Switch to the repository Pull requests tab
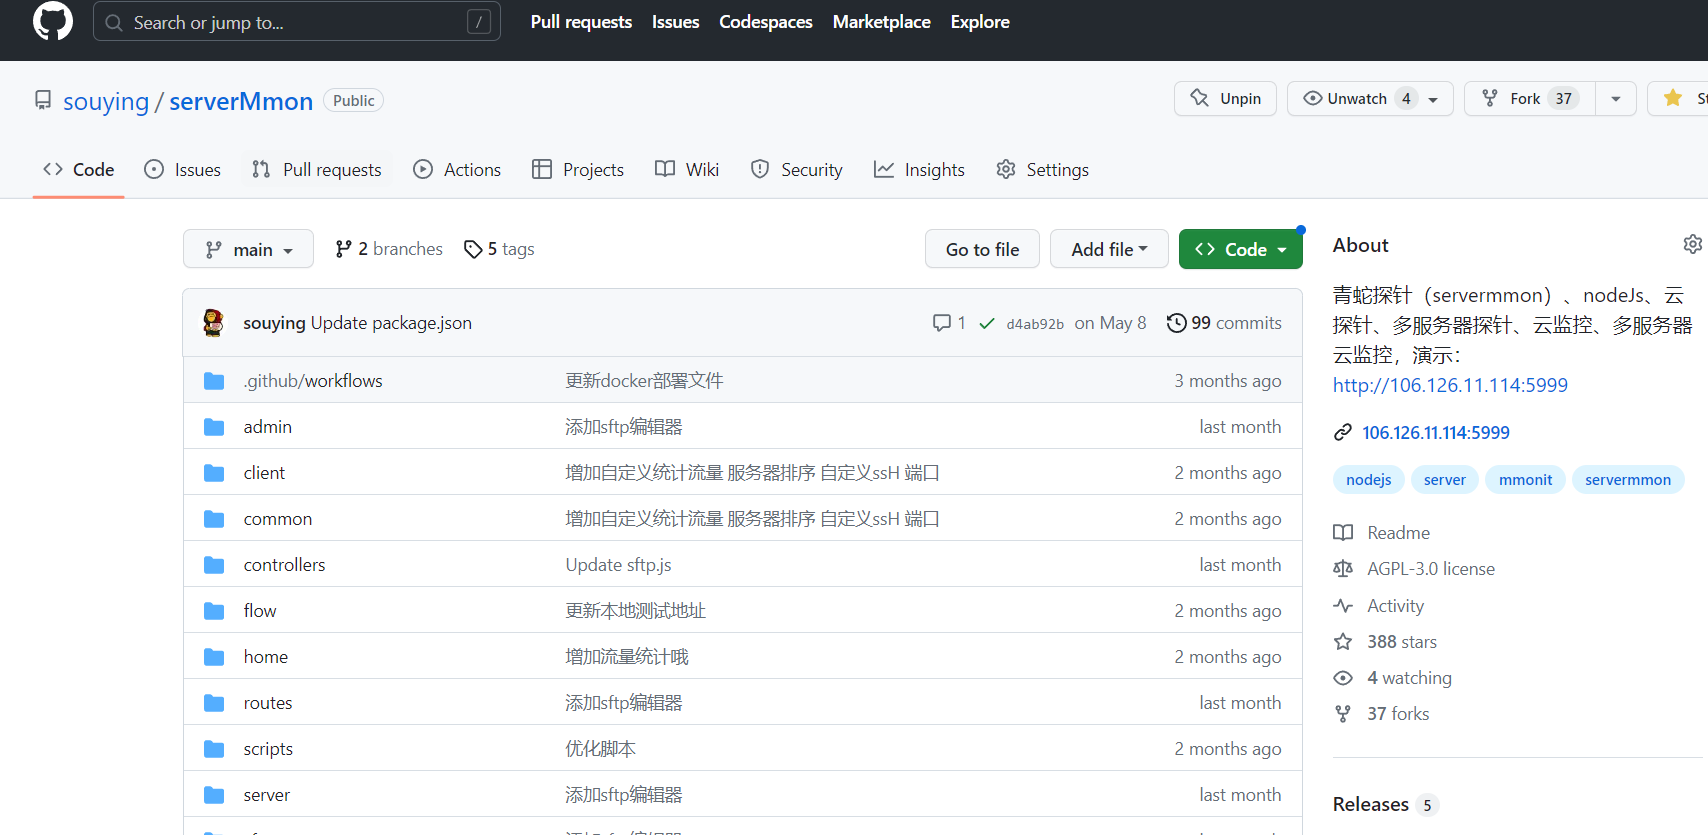Screen dimensions: 1708x835 317,170
